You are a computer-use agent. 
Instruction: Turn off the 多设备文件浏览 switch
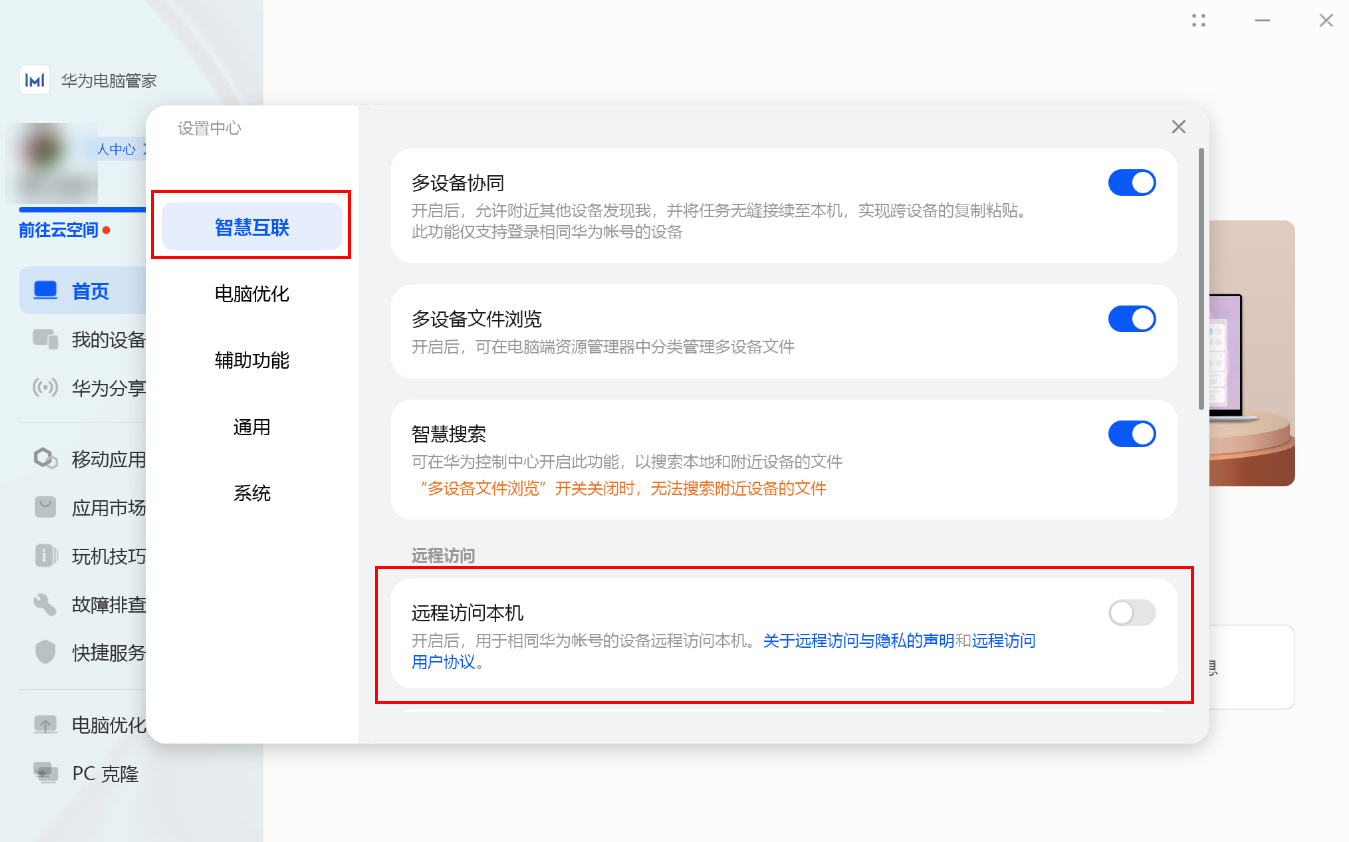click(x=1132, y=319)
